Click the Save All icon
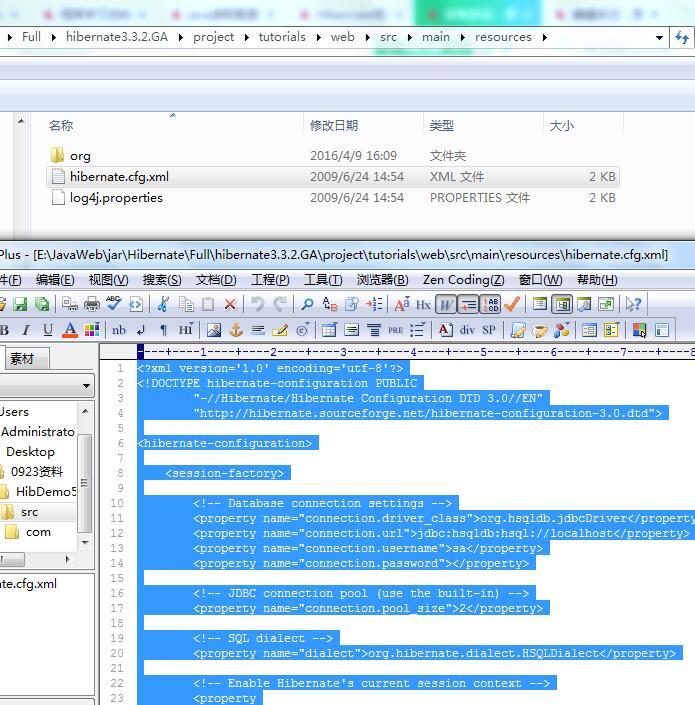Image resolution: width=695 pixels, height=705 pixels. pos(42,304)
